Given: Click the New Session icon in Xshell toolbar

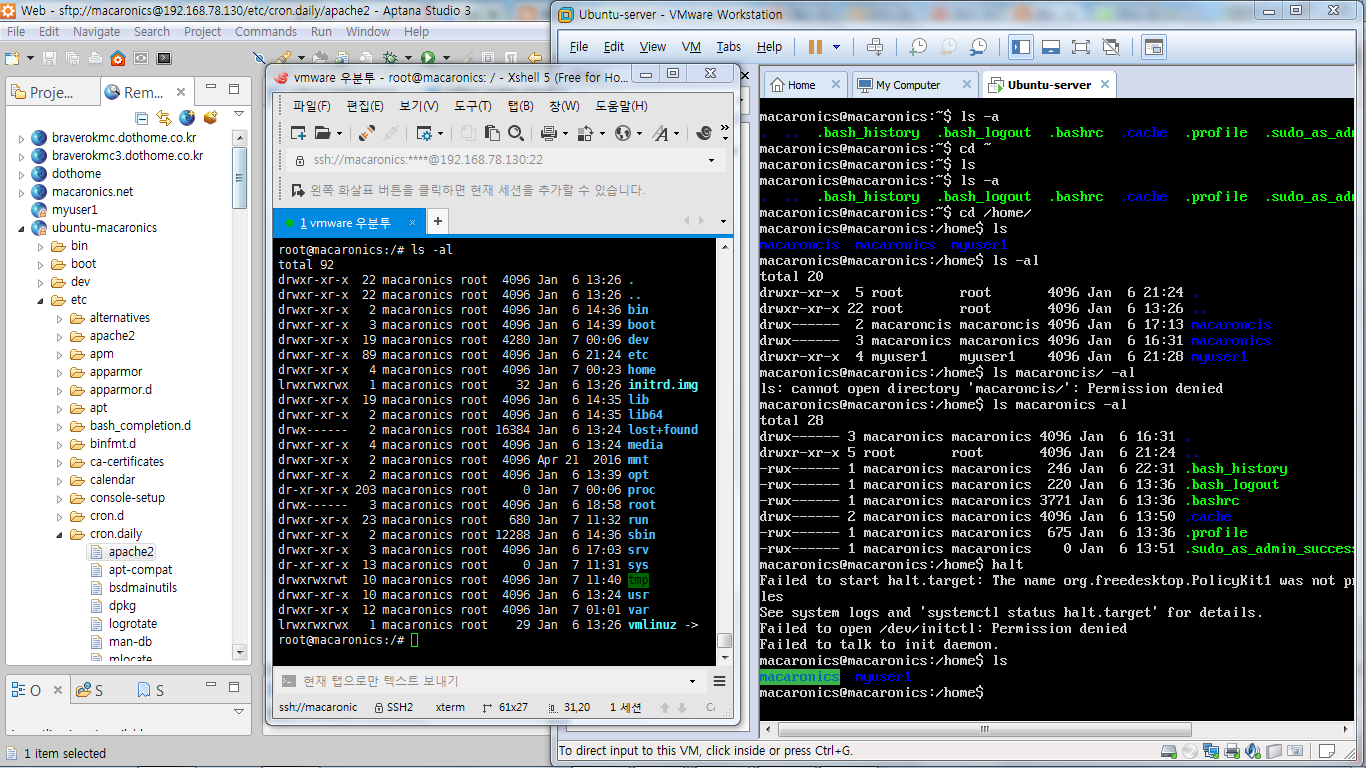Looking at the screenshot, I should coord(298,133).
